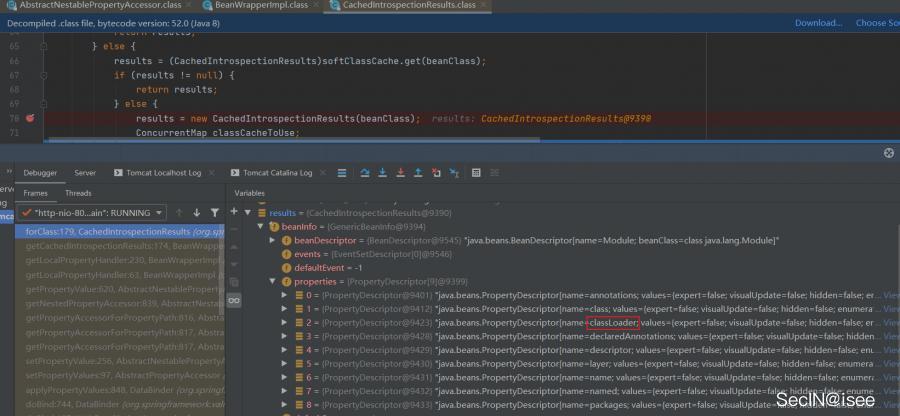This screenshot has height=416, width=900.
Task: Click the red Force Step Into icon
Action: click(401, 173)
